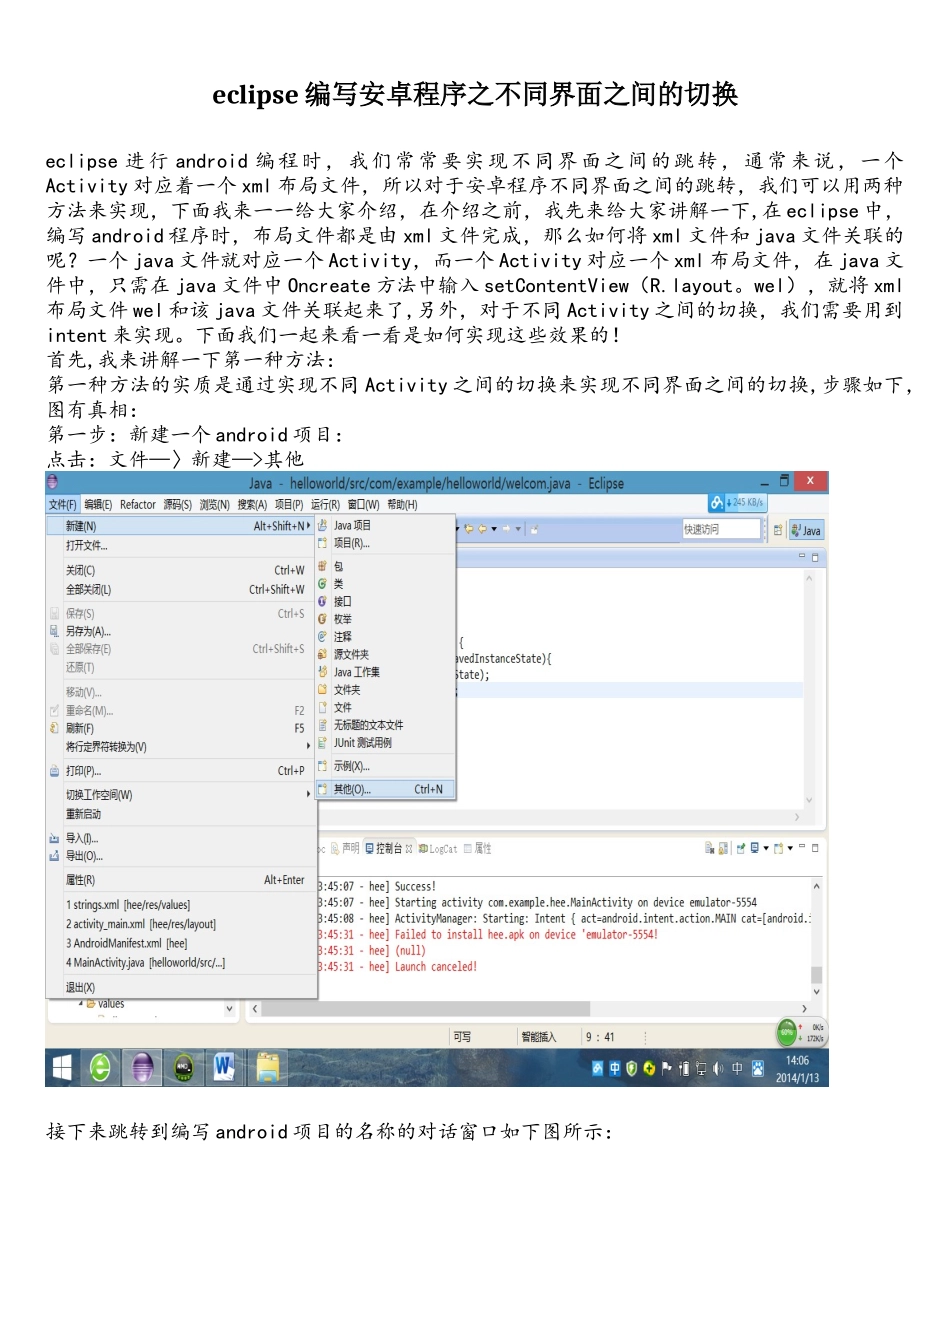Collapse the values tree folder
Viewport: 950px width, 1344px height.
81,1003
